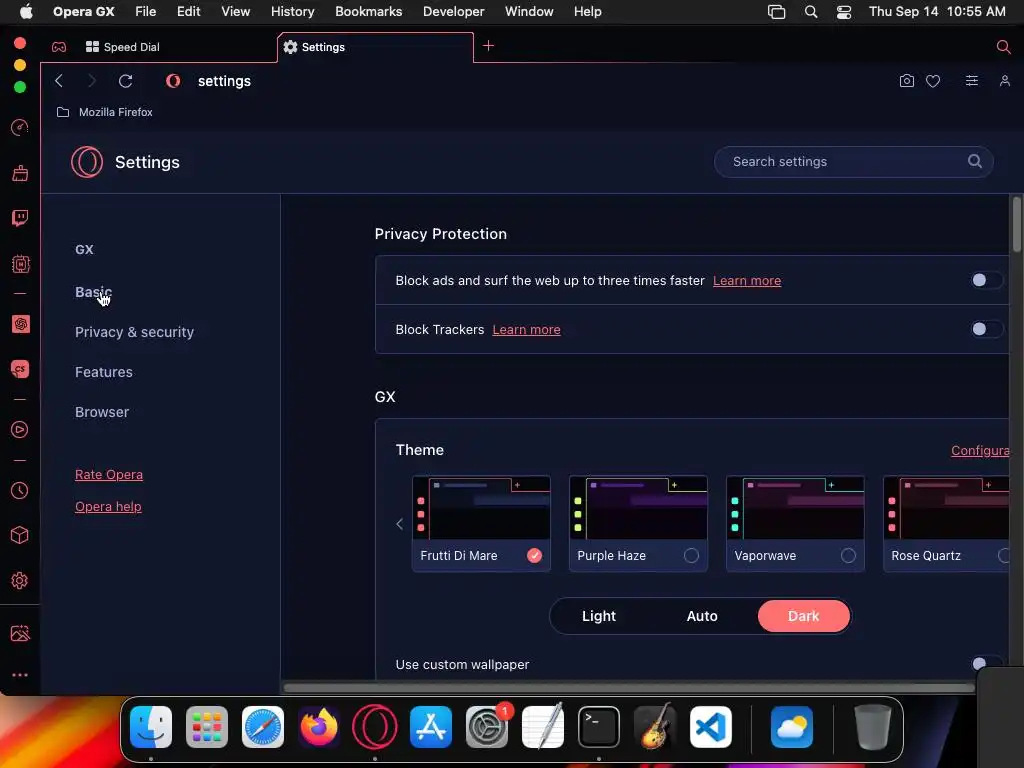Open the Features settings section
The image size is (1024, 768).
tap(104, 372)
